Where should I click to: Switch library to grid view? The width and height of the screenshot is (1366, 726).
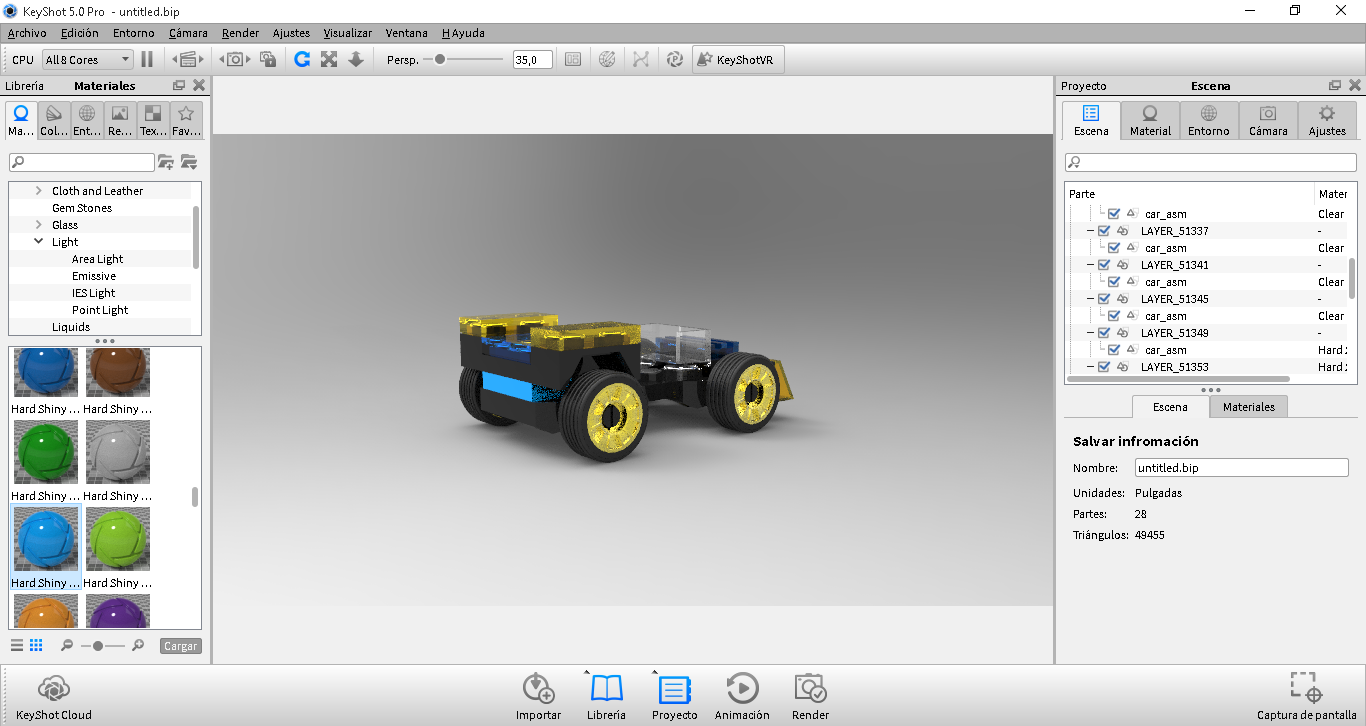pyautogui.click(x=36, y=646)
